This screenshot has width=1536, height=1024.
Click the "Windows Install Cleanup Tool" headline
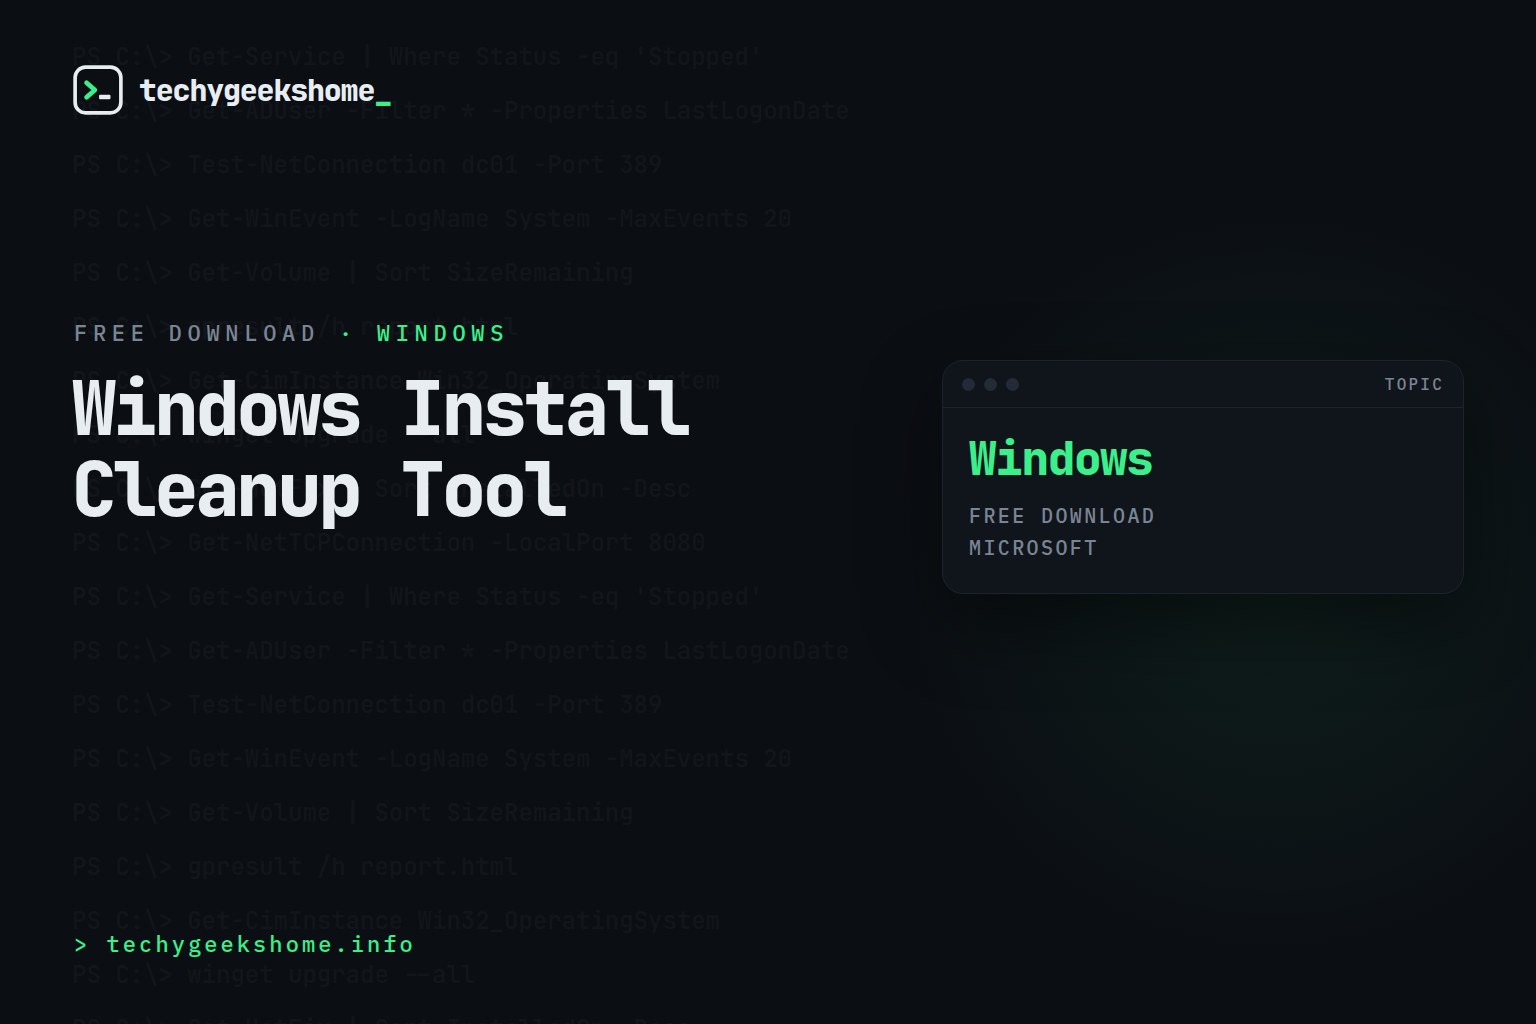[382, 450]
